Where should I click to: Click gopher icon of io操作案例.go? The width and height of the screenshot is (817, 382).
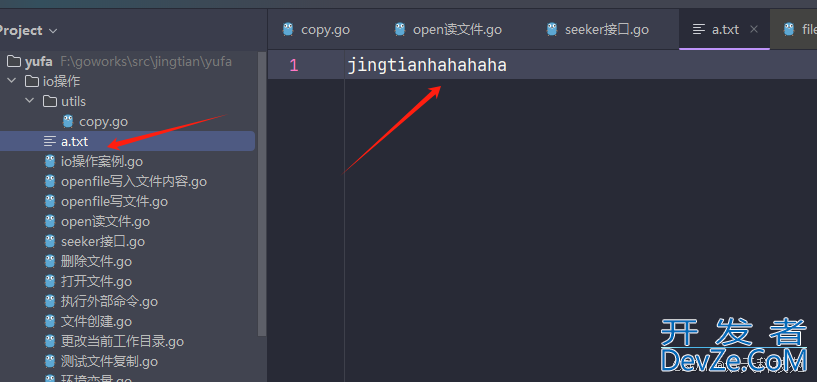pyautogui.click(x=50, y=162)
